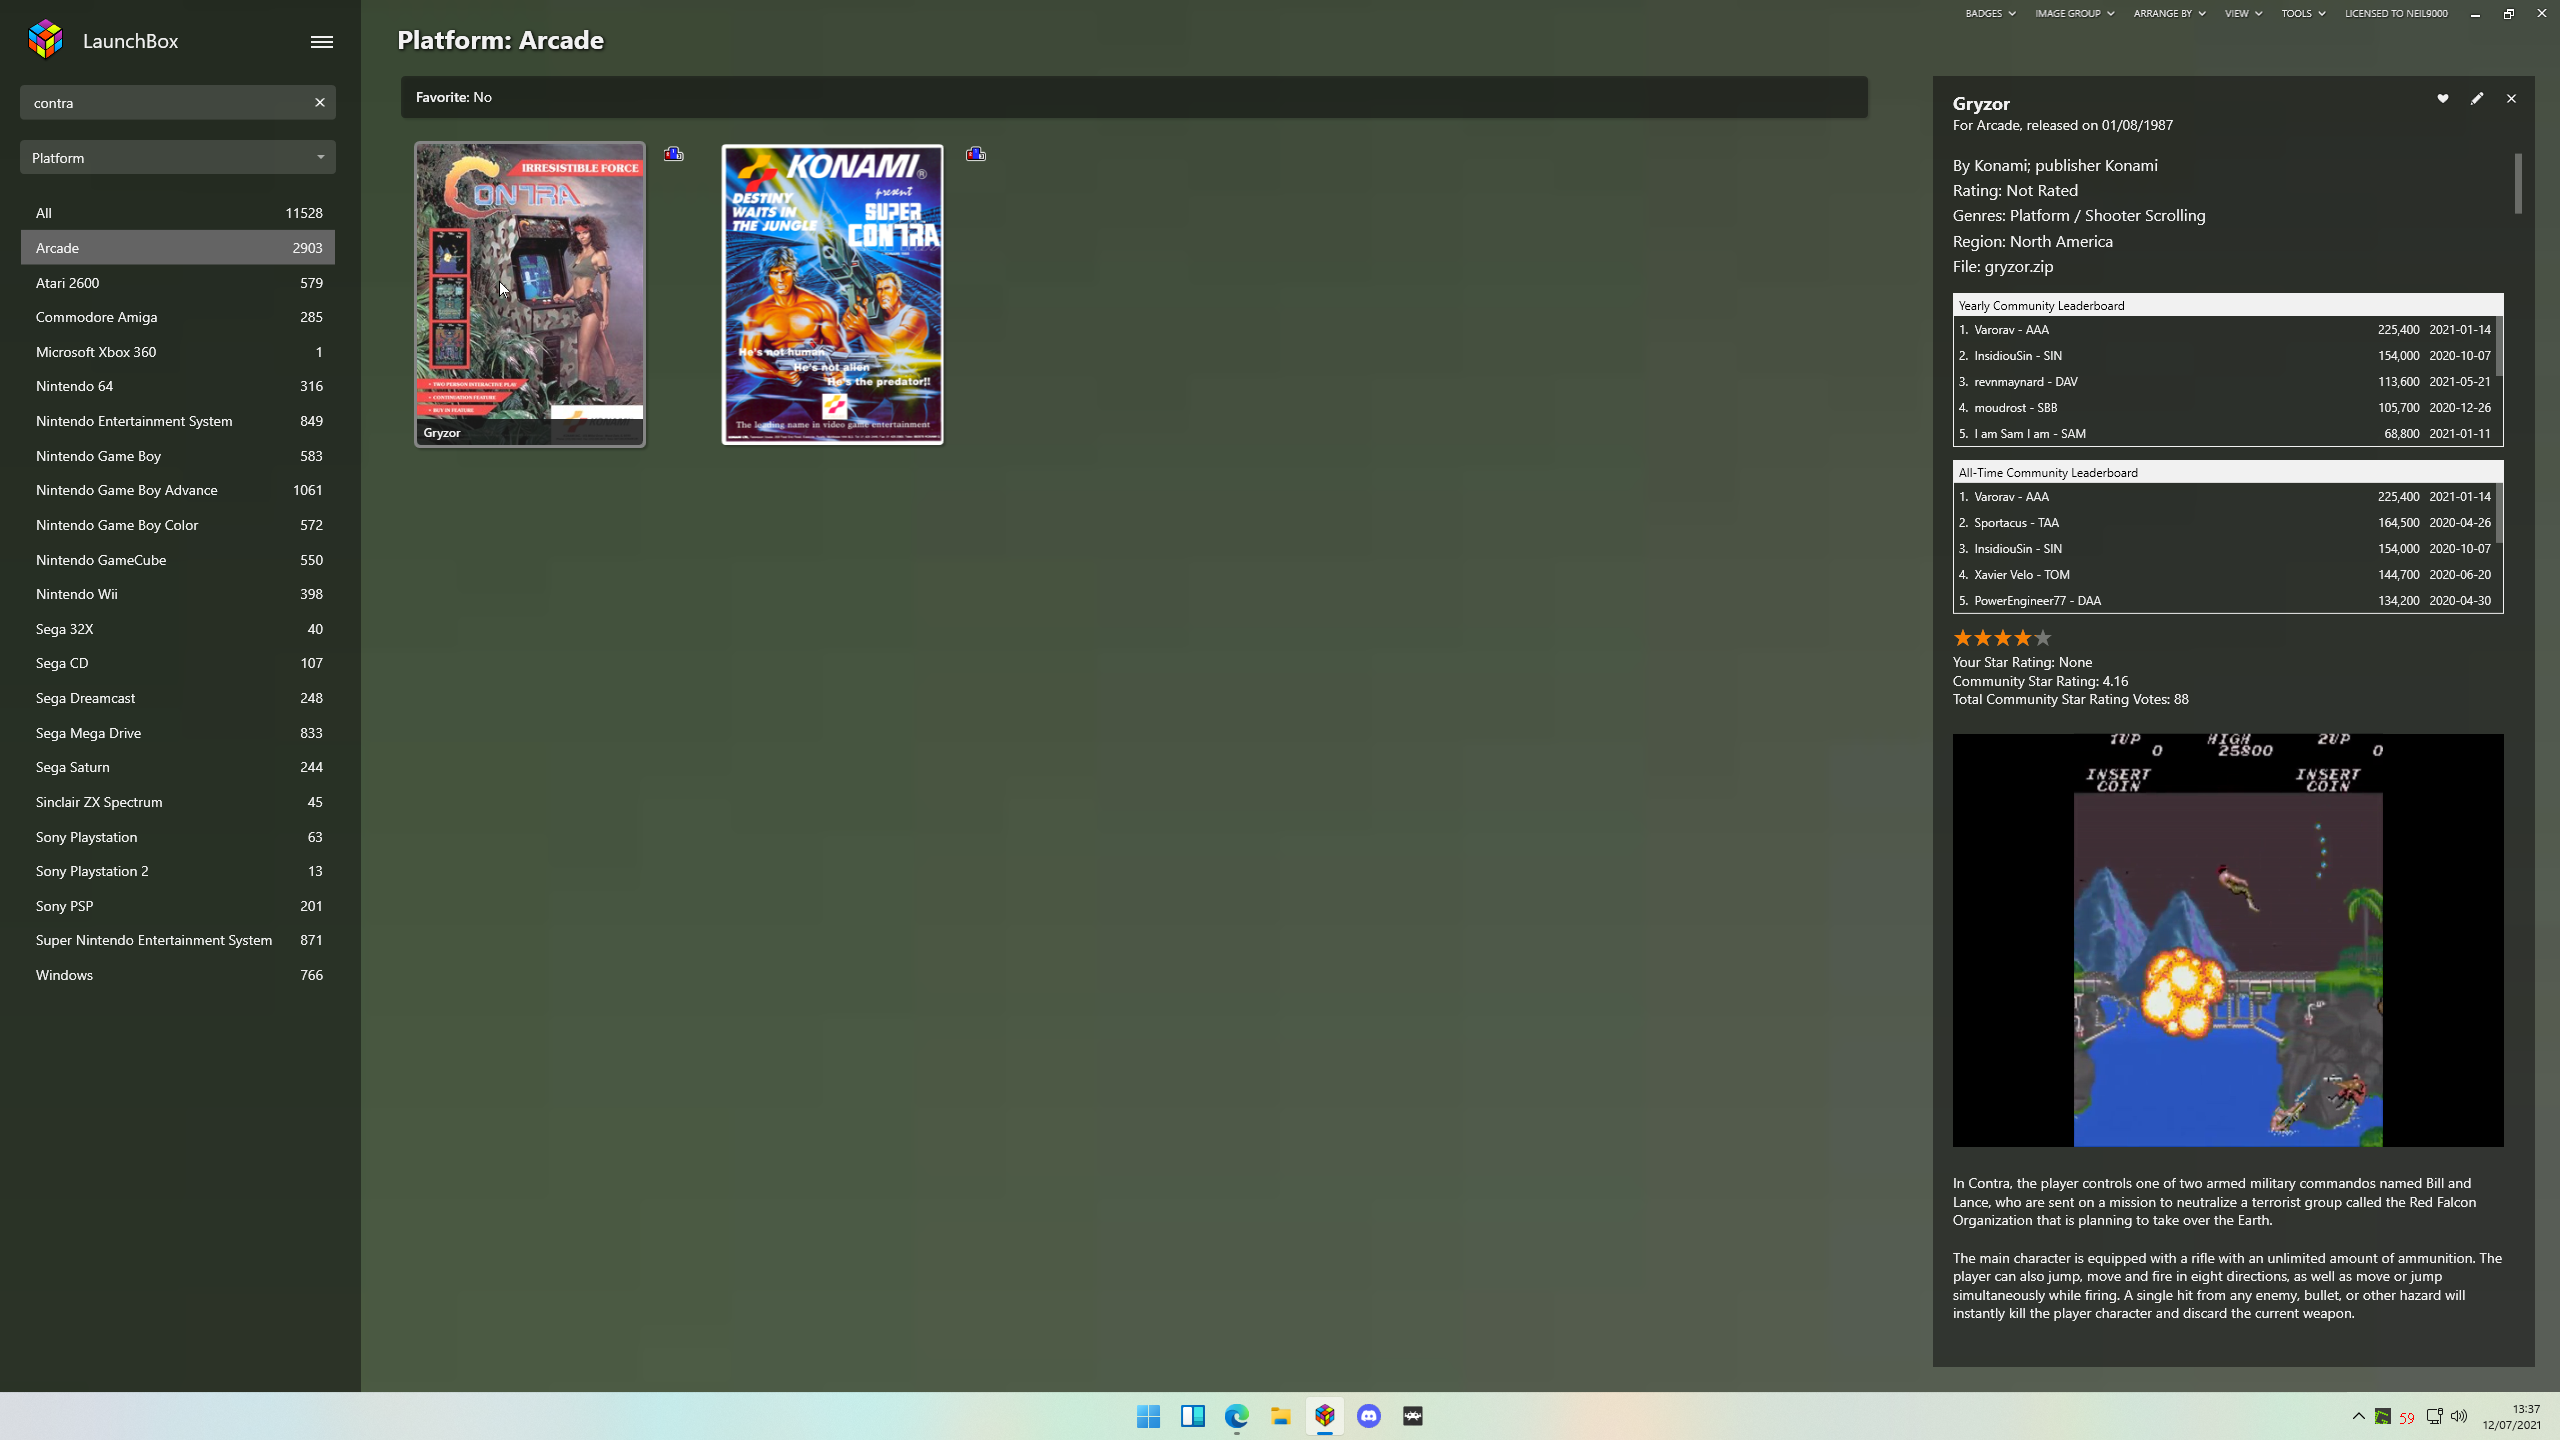This screenshot has width=2560, height=1440.
Task: Select the Sinclair ZX Spectrum platform
Action: (178, 802)
